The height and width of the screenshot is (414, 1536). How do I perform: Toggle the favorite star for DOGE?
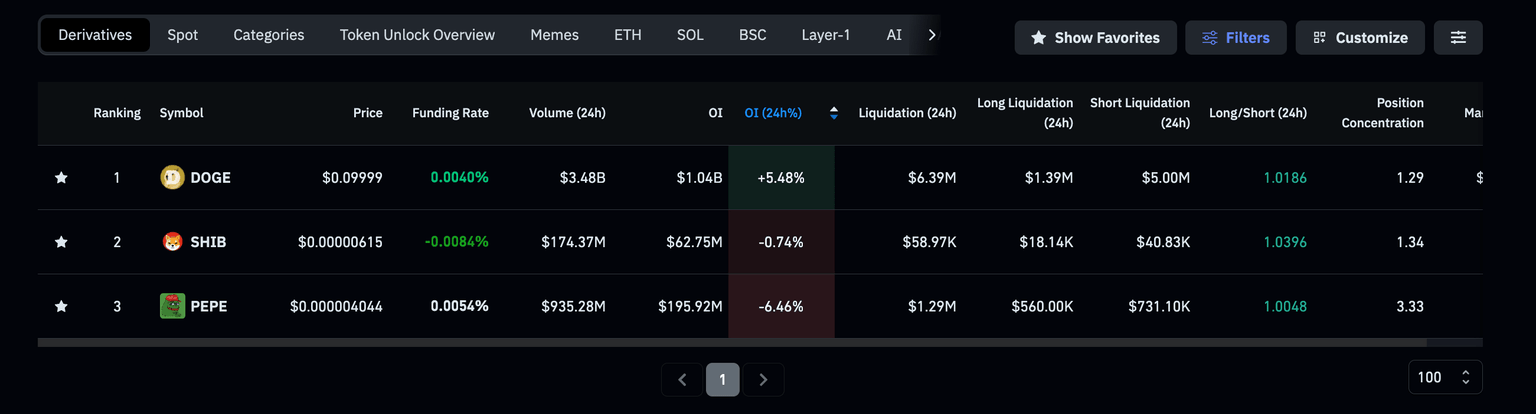tap(61, 178)
